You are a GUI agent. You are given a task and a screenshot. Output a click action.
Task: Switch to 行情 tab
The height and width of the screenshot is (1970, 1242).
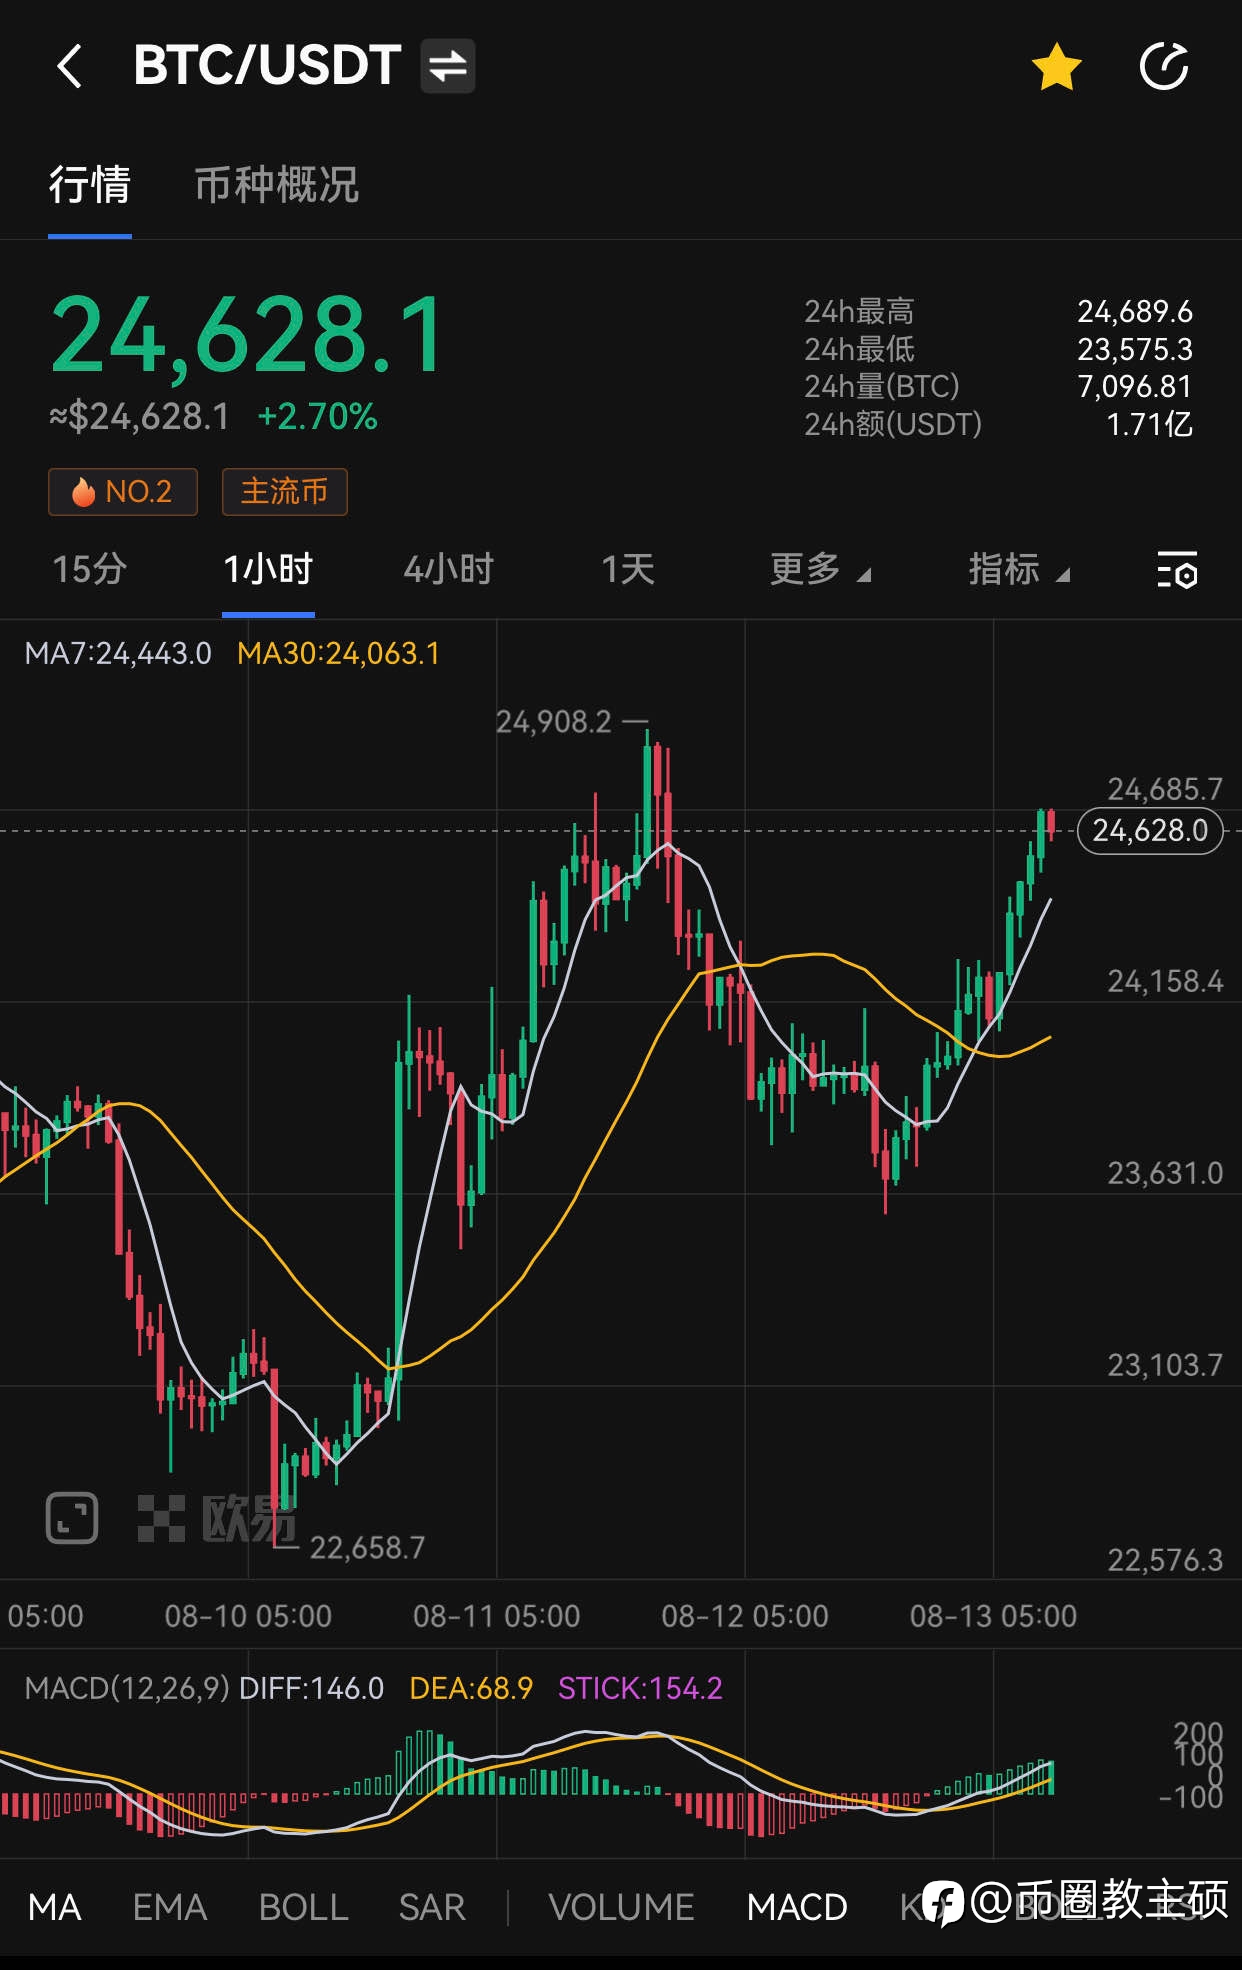[x=90, y=186]
